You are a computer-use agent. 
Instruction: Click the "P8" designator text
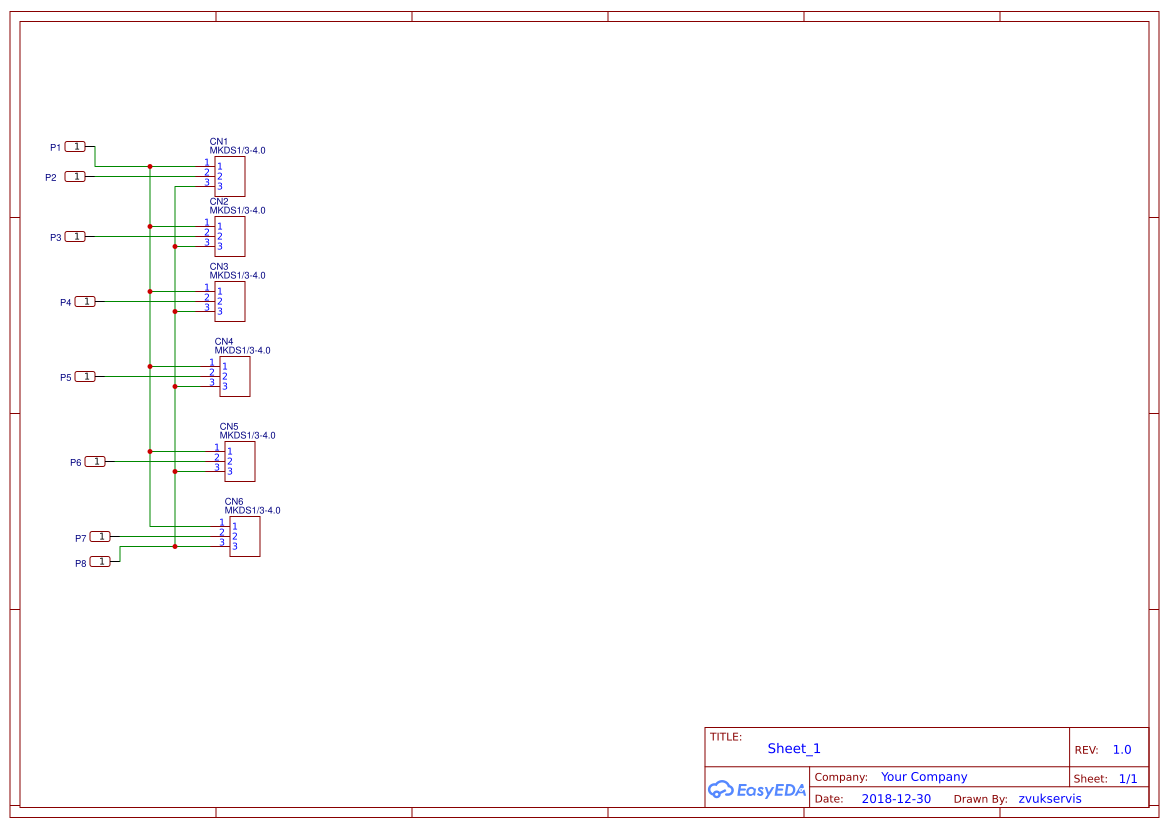click(81, 563)
